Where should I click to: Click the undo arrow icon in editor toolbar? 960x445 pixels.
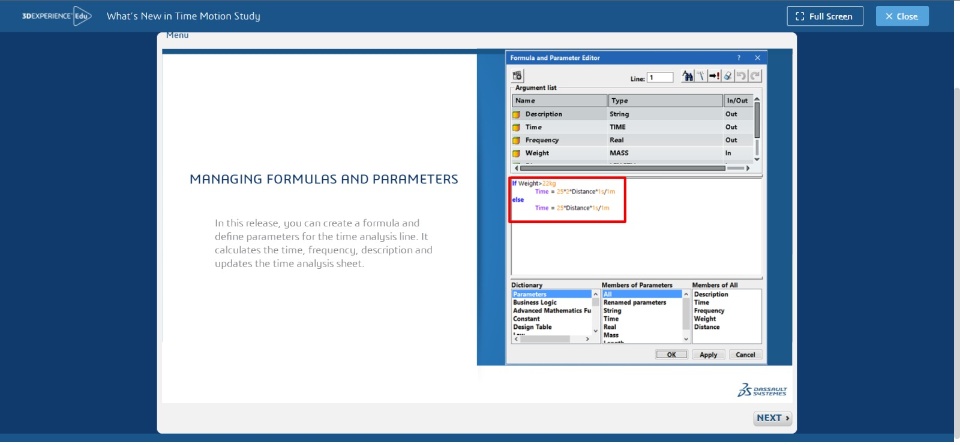[741, 76]
